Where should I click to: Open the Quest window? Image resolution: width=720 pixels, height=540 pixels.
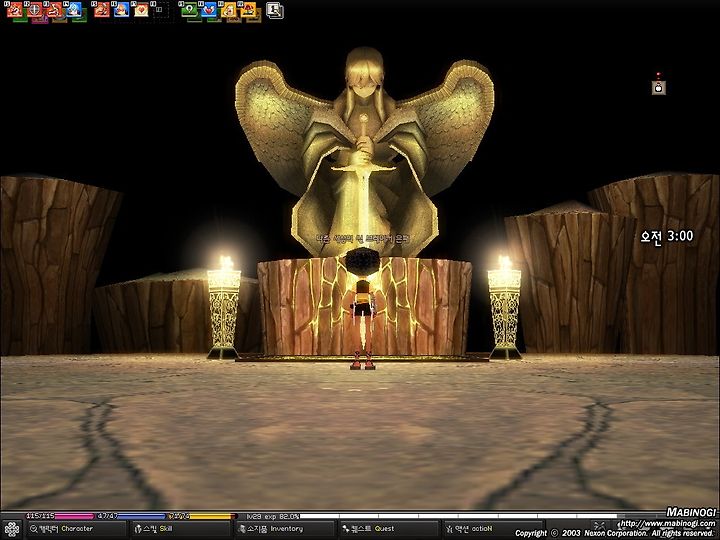pos(388,529)
